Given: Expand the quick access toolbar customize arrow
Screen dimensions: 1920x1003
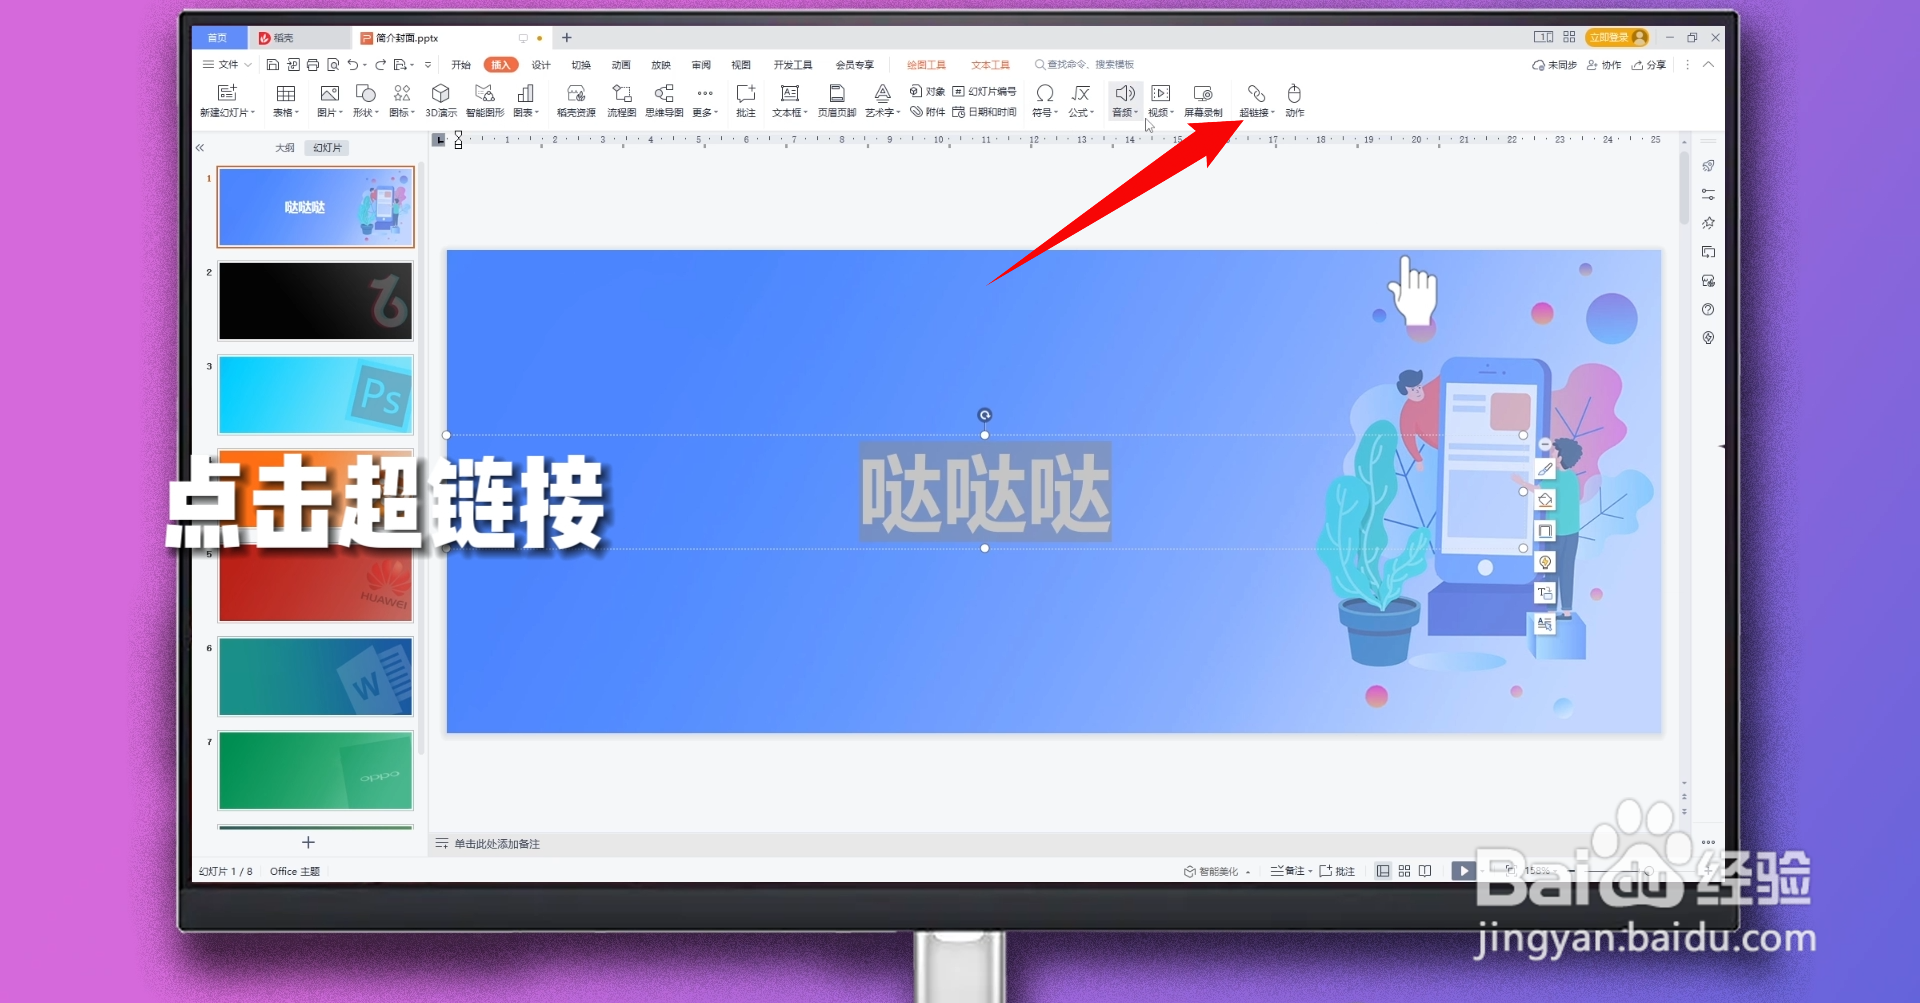Looking at the screenshot, I should click(x=428, y=65).
